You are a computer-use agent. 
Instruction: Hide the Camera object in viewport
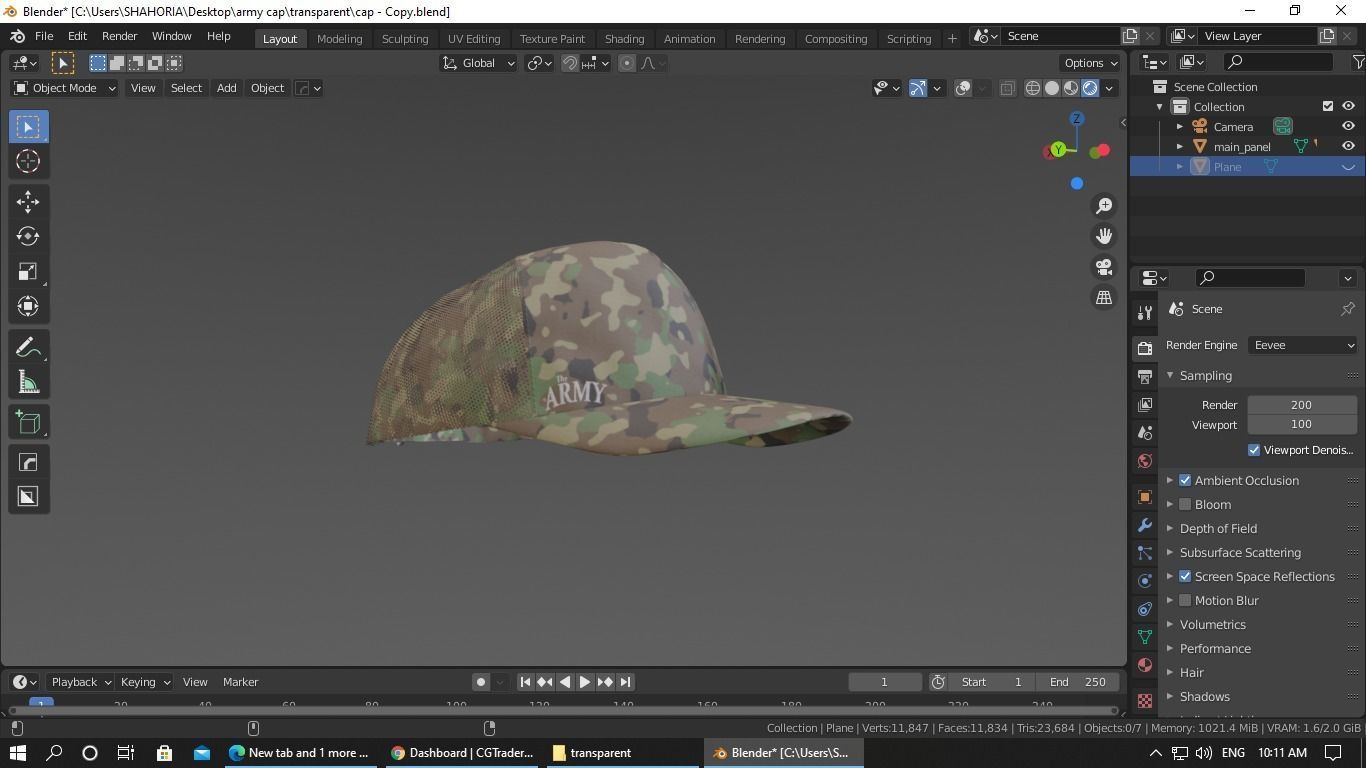(x=1348, y=126)
